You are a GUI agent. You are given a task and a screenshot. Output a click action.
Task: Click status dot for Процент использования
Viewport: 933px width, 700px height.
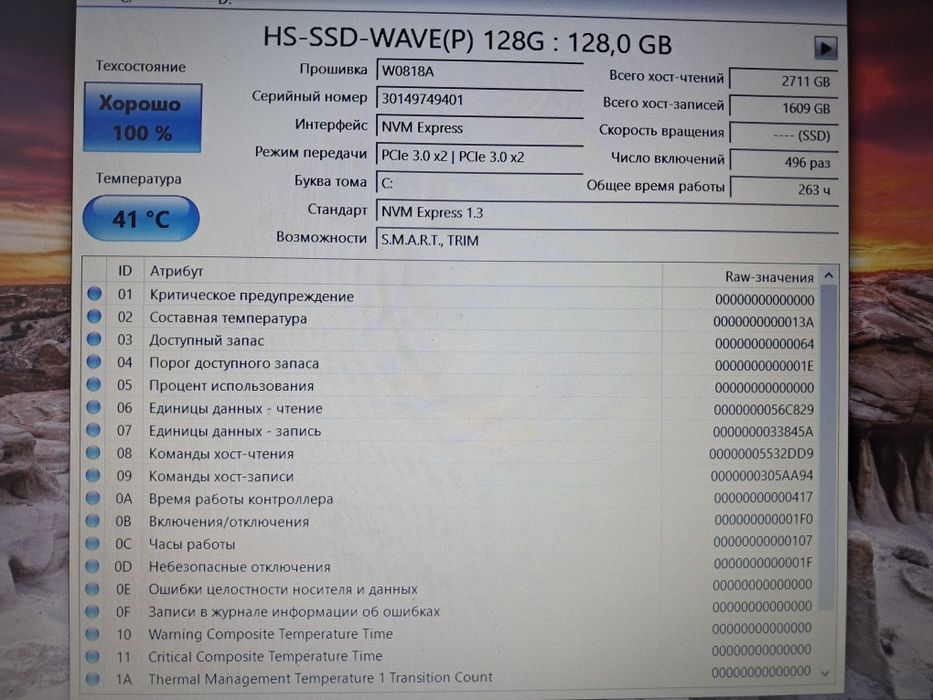[x=93, y=384]
